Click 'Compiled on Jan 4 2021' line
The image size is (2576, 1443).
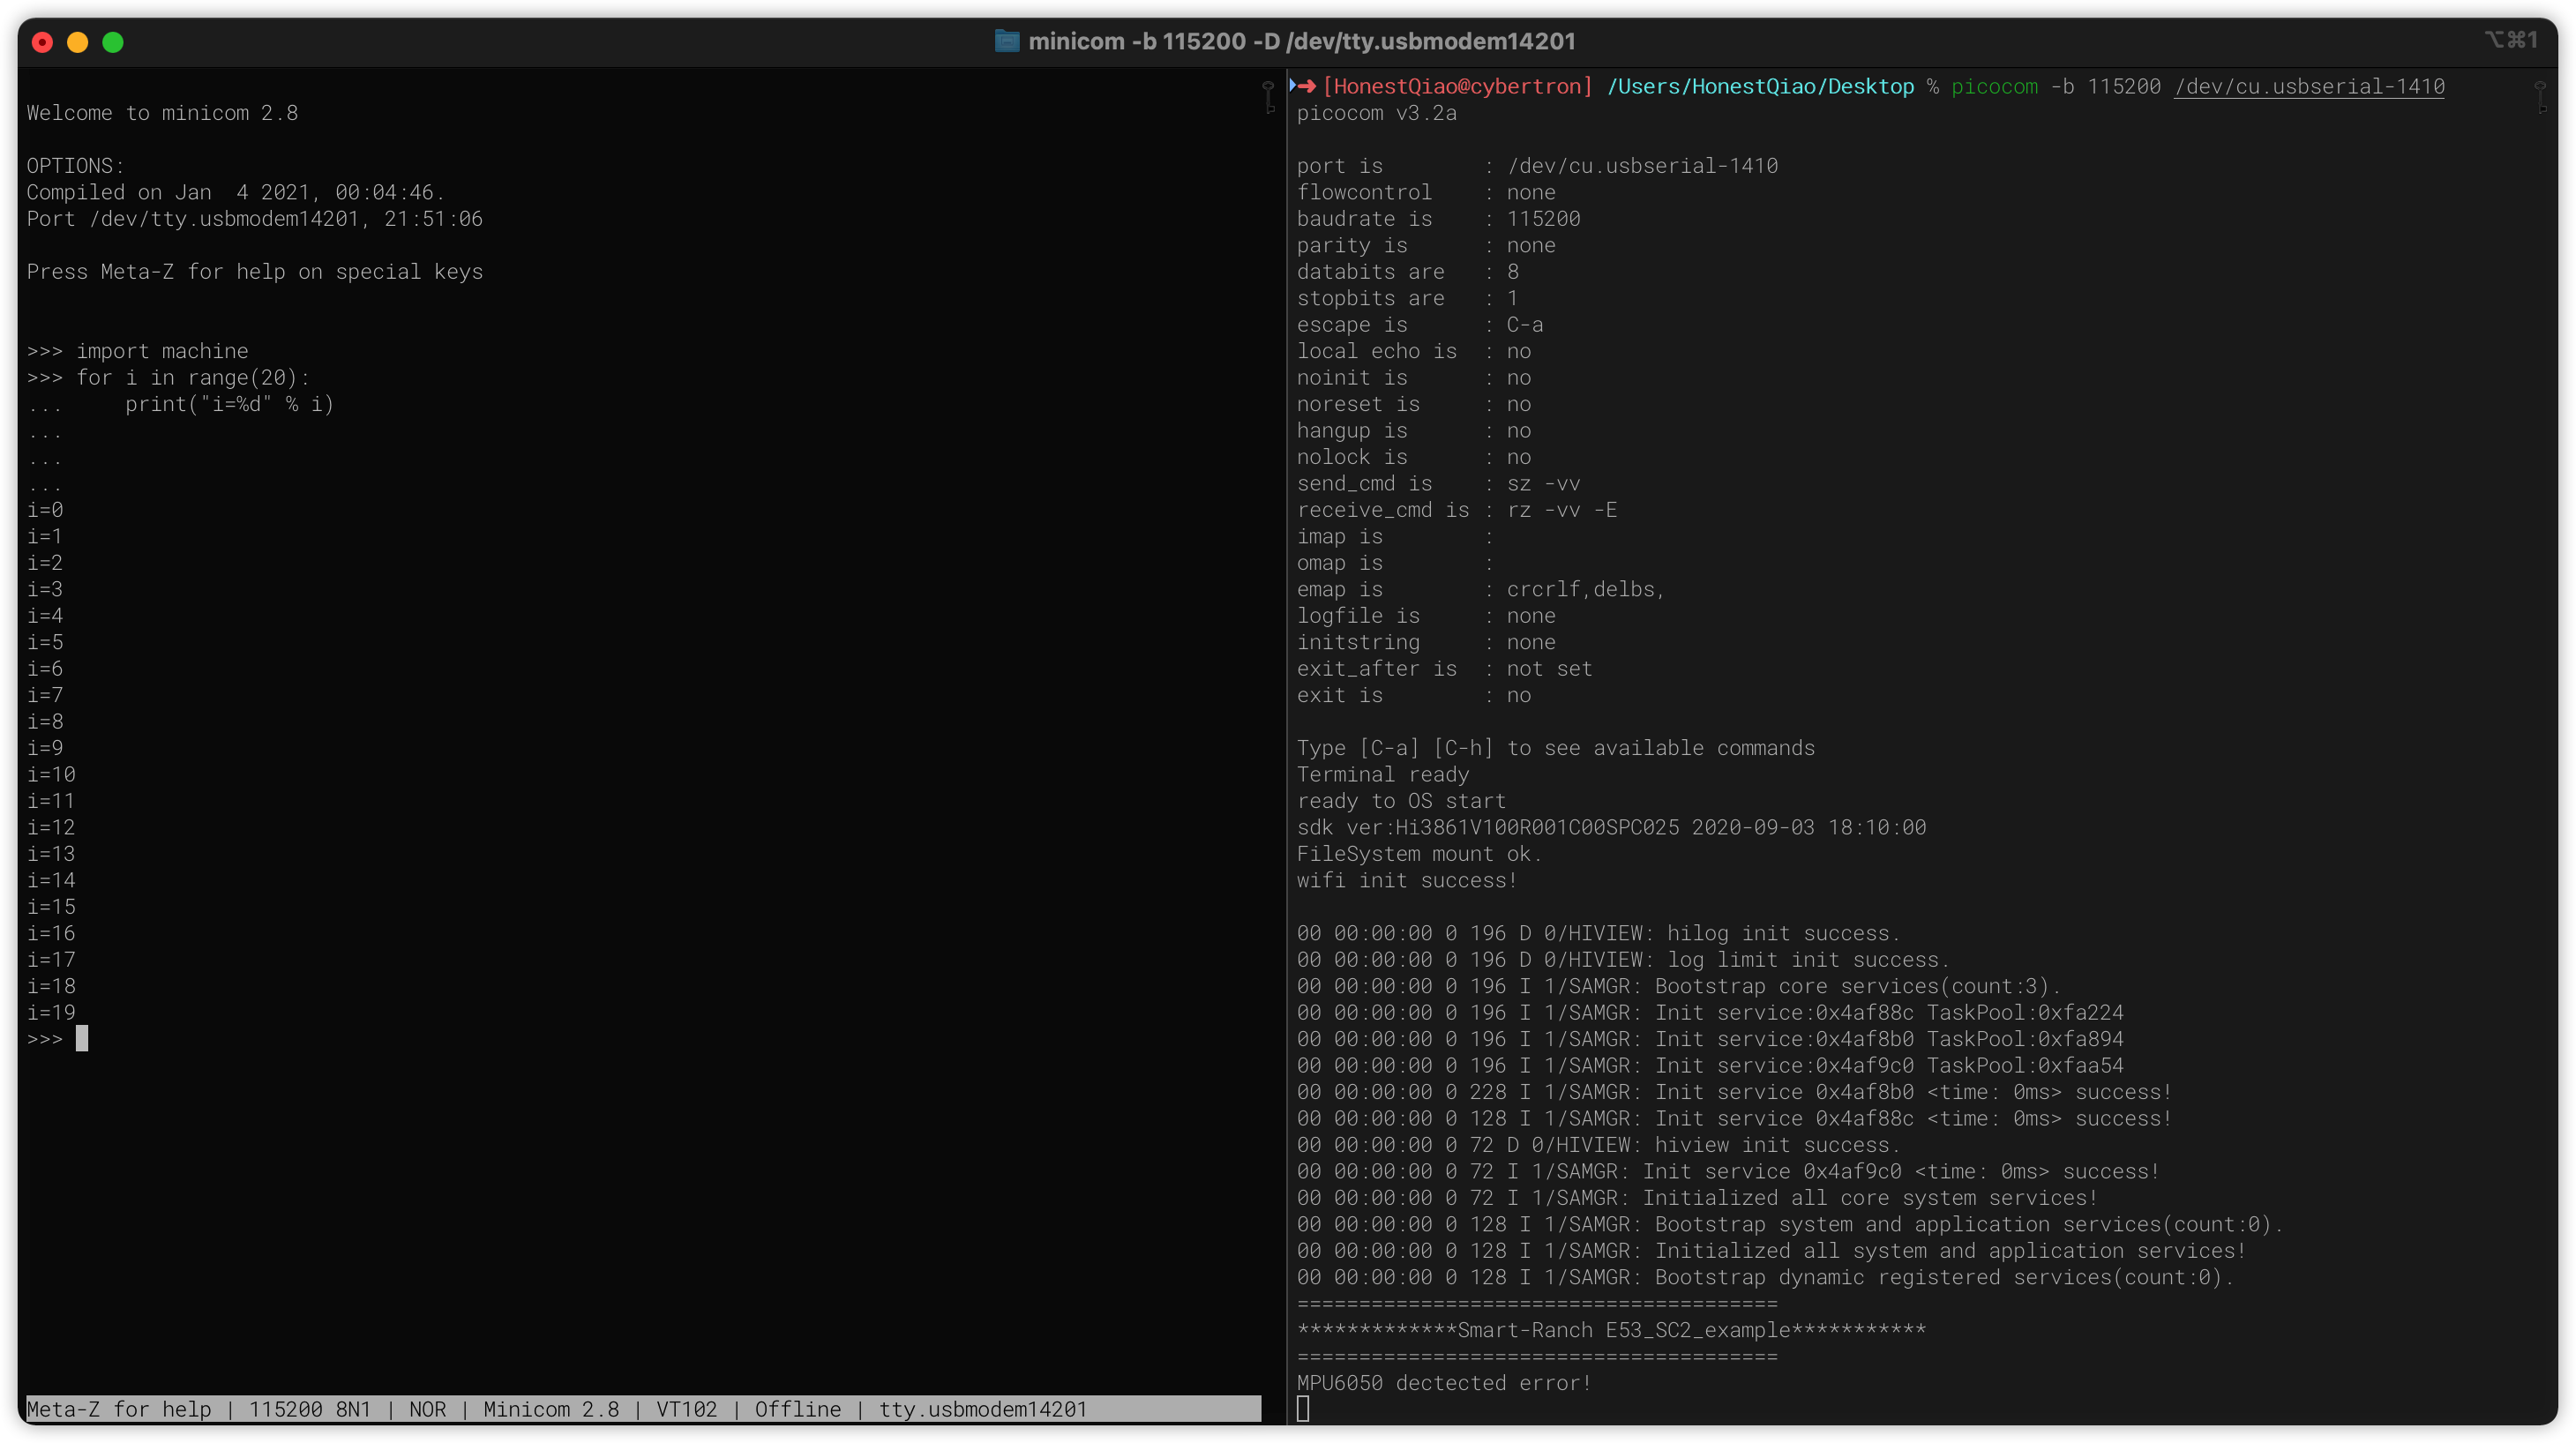[x=236, y=193]
